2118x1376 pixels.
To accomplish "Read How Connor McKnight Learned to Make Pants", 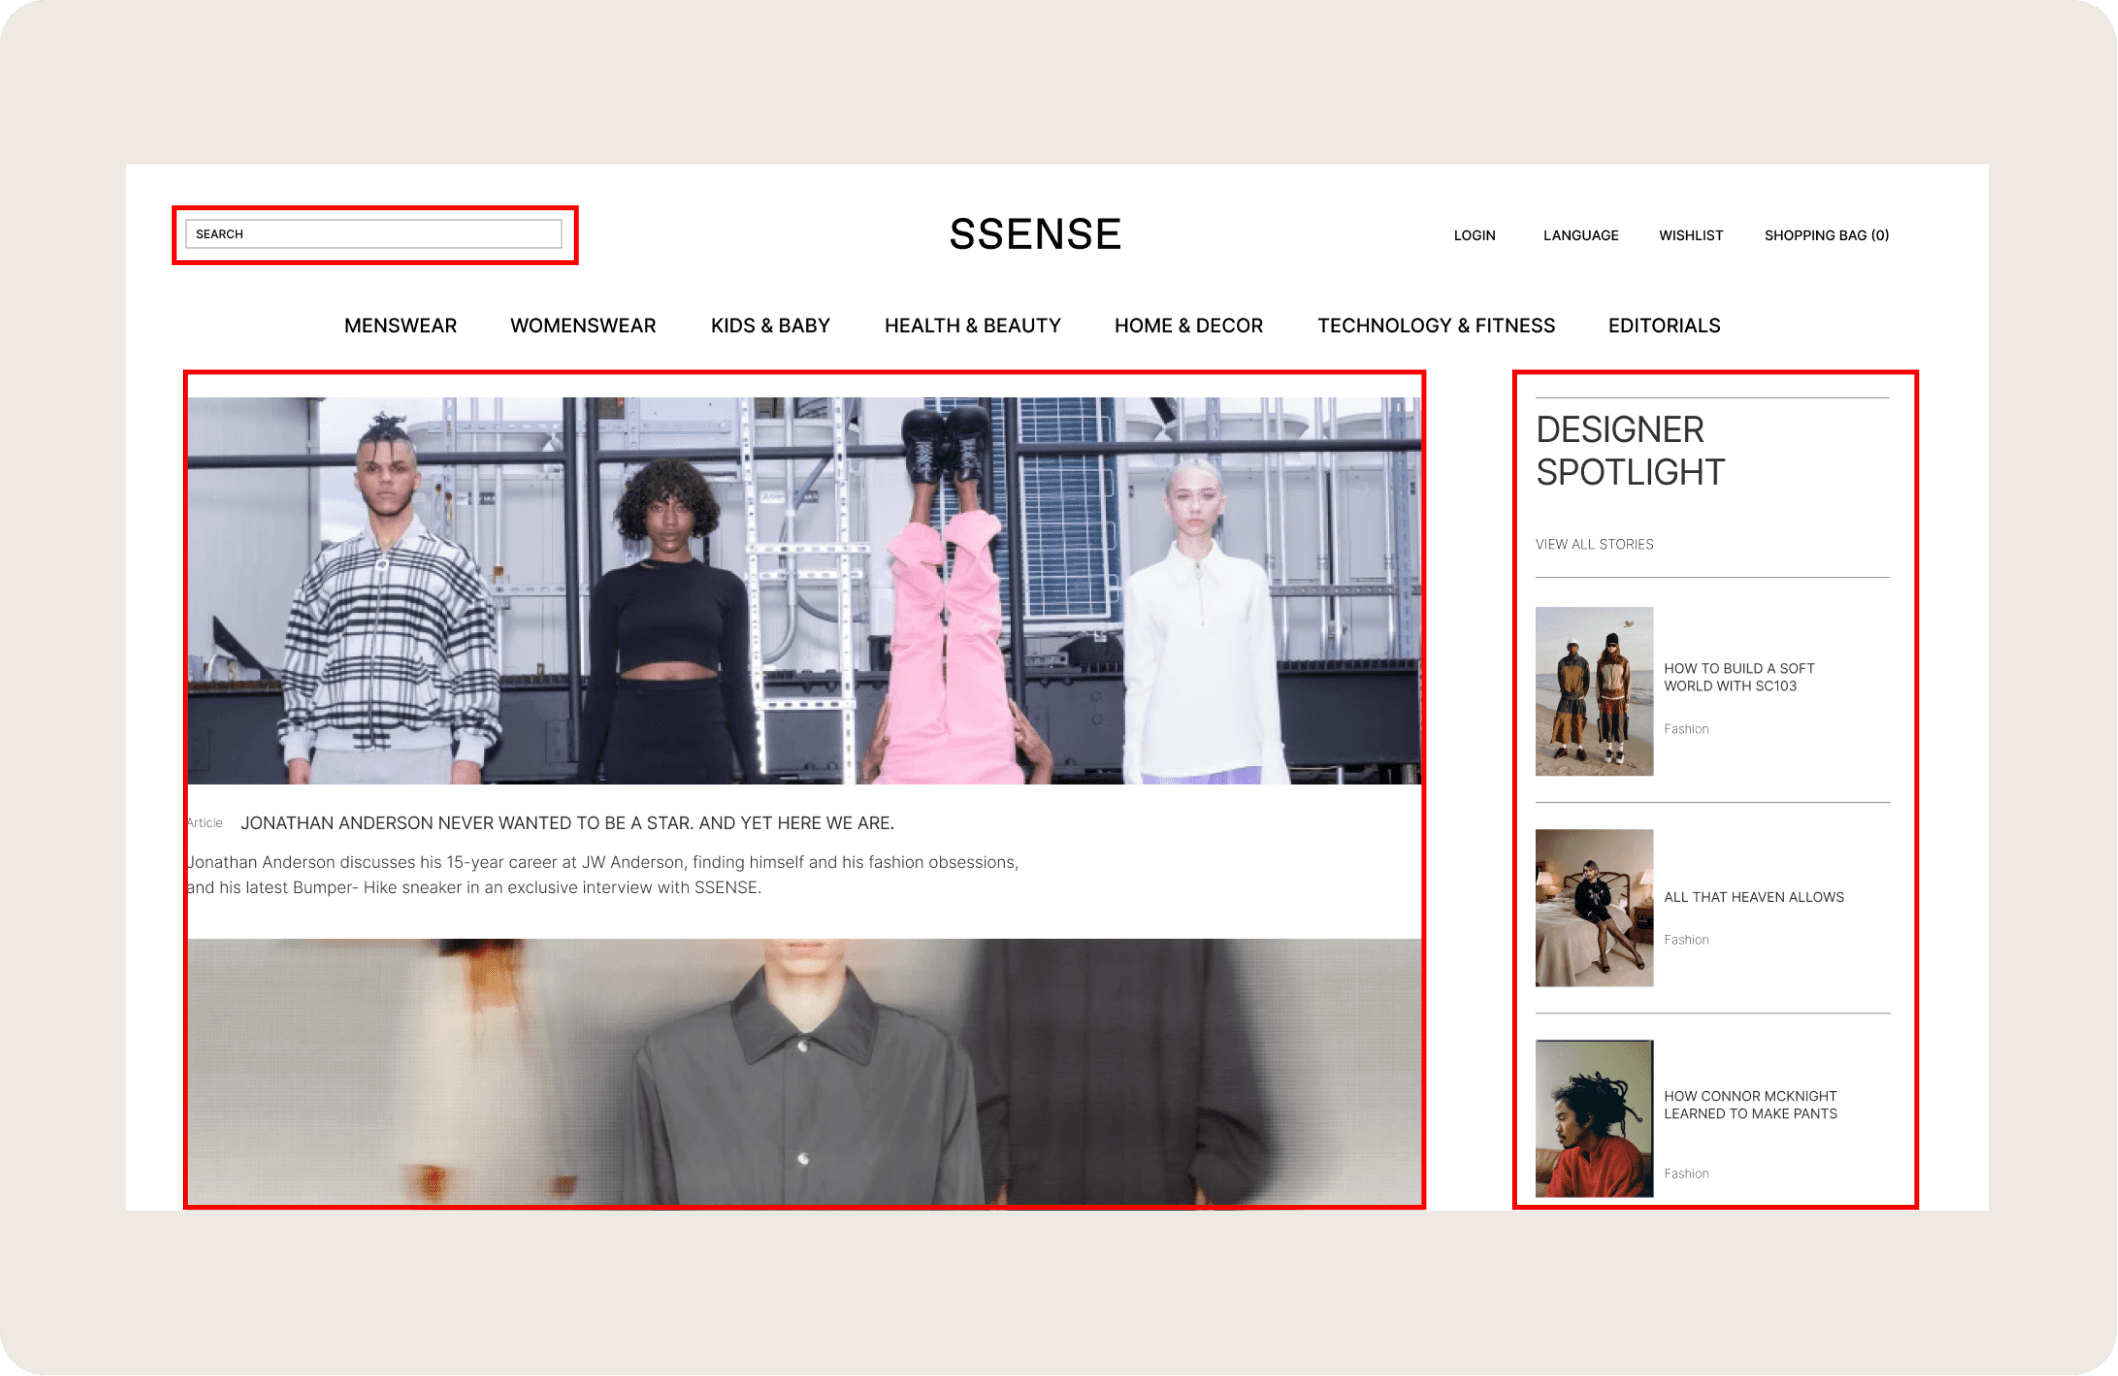I will [x=1750, y=1105].
